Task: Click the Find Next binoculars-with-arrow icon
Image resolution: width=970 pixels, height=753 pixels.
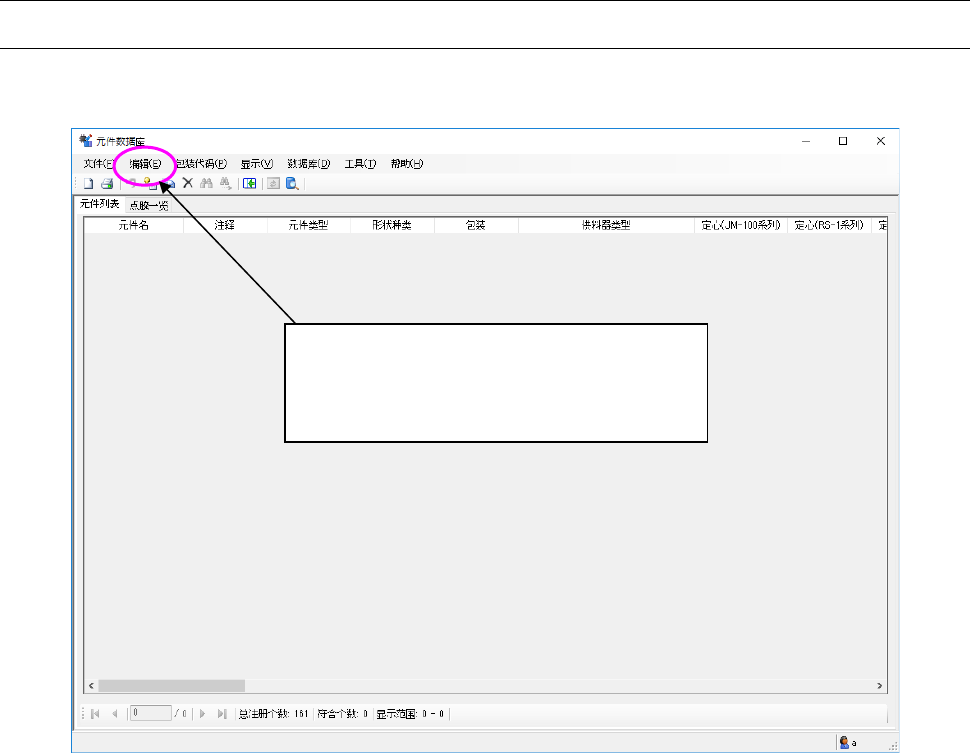Action: tap(225, 183)
